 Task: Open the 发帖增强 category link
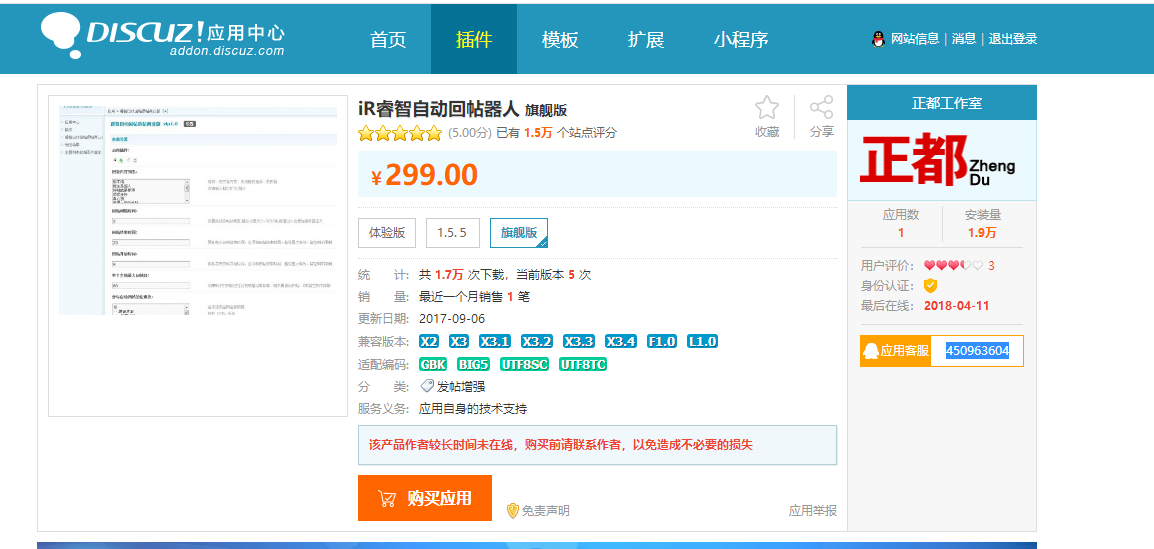pyautogui.click(x=461, y=386)
